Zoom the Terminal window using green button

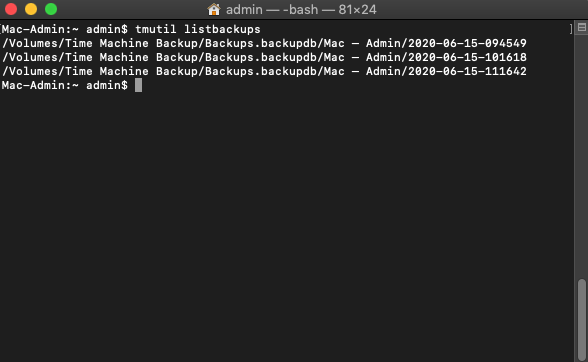tap(51, 9)
